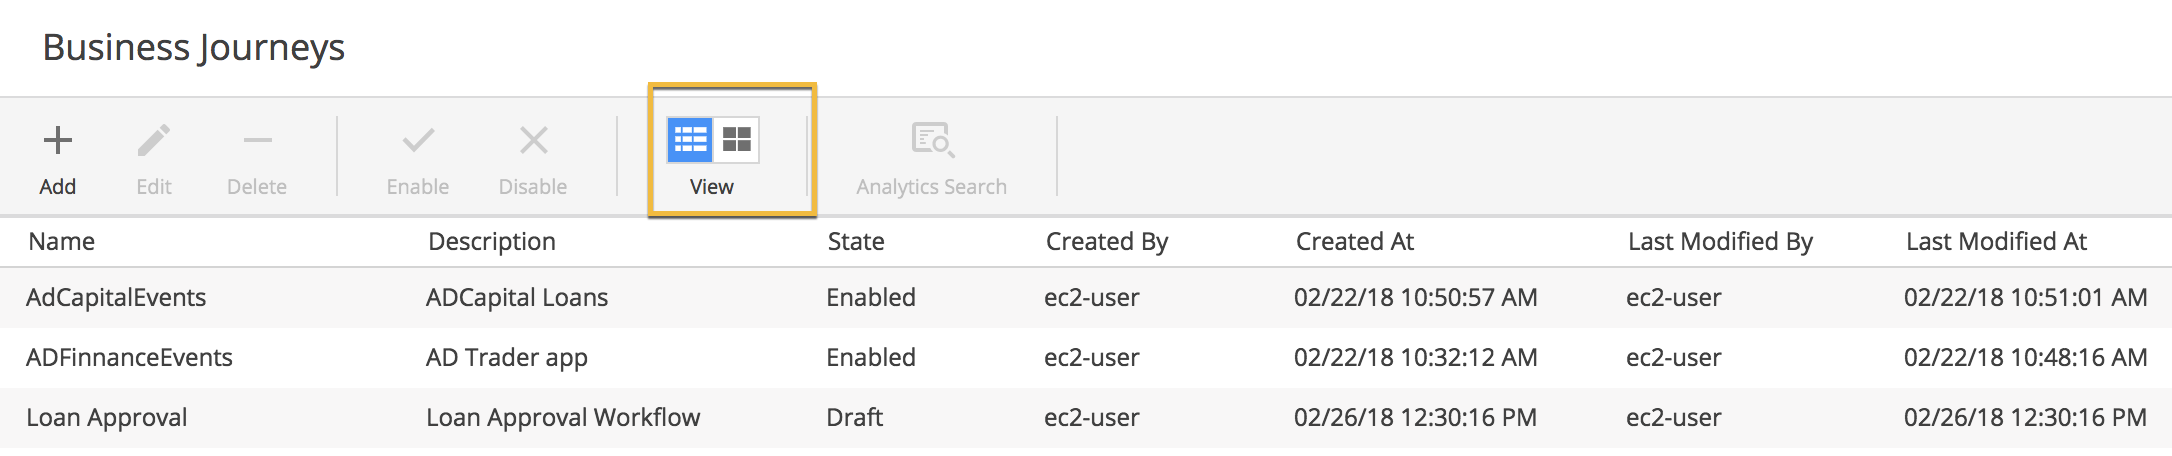Click the Add plus icon

pos(58,140)
